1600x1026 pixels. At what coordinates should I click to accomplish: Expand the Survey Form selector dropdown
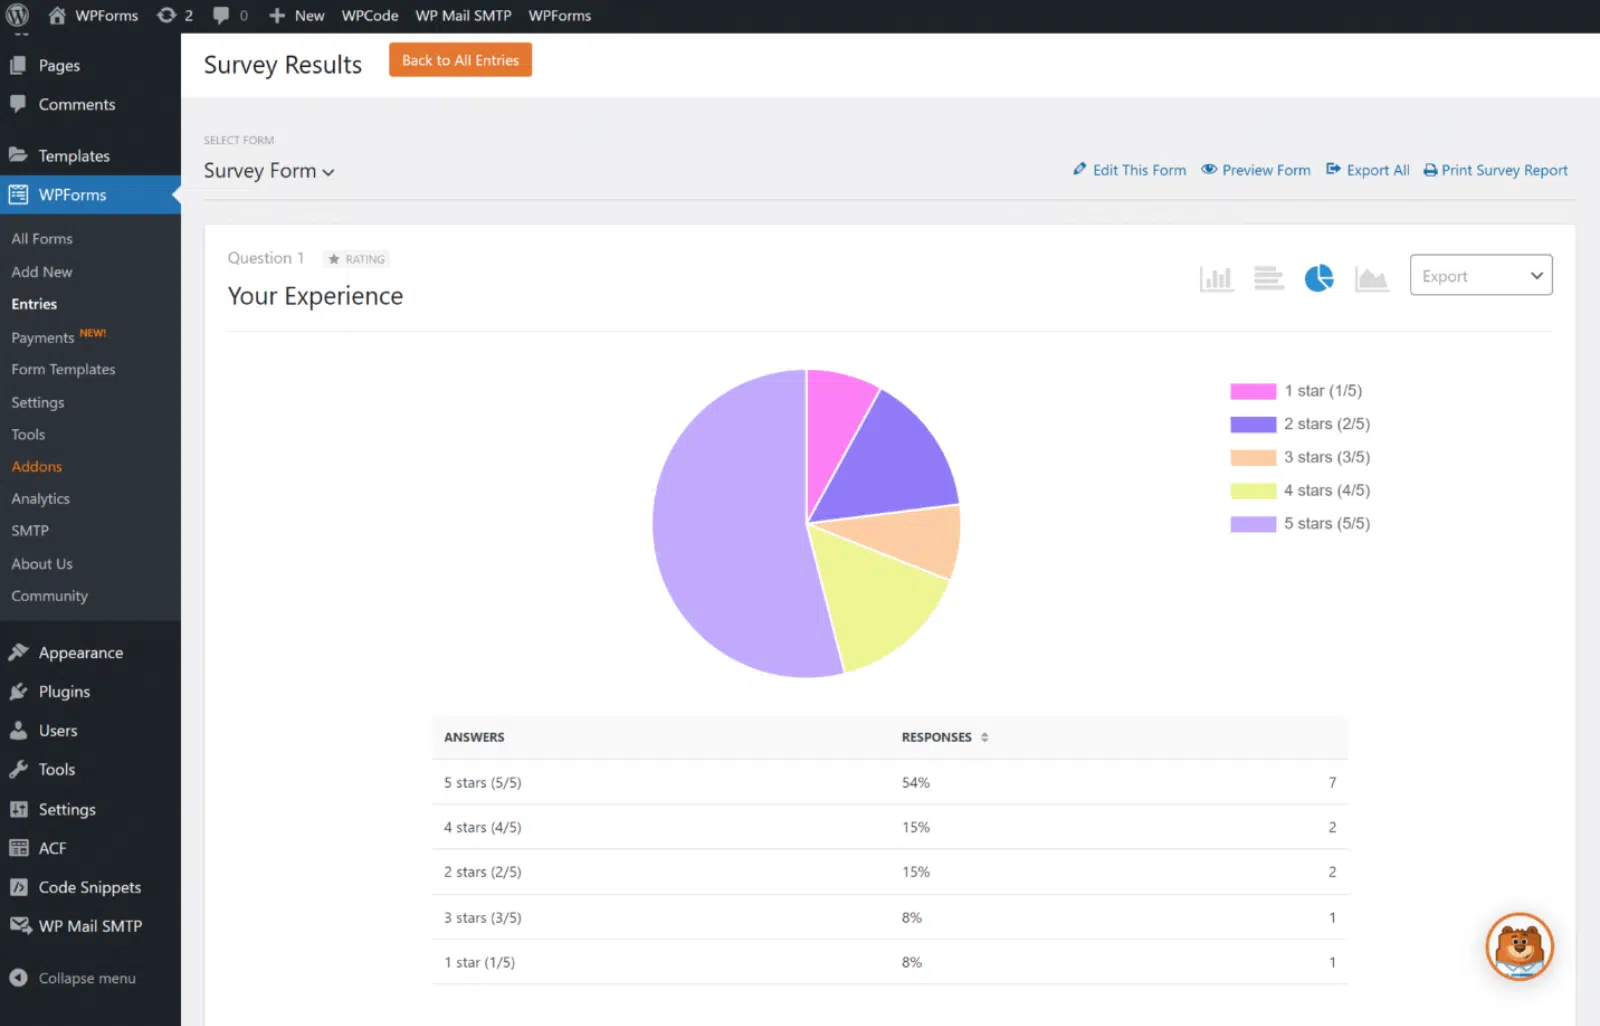point(269,171)
